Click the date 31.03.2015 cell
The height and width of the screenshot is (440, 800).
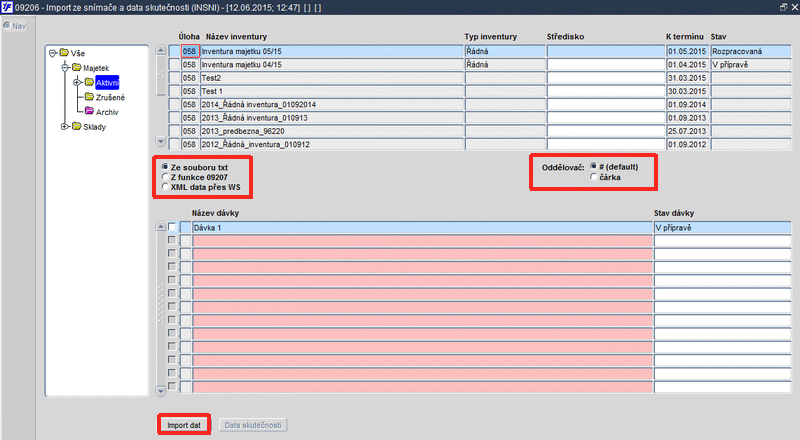pos(687,78)
